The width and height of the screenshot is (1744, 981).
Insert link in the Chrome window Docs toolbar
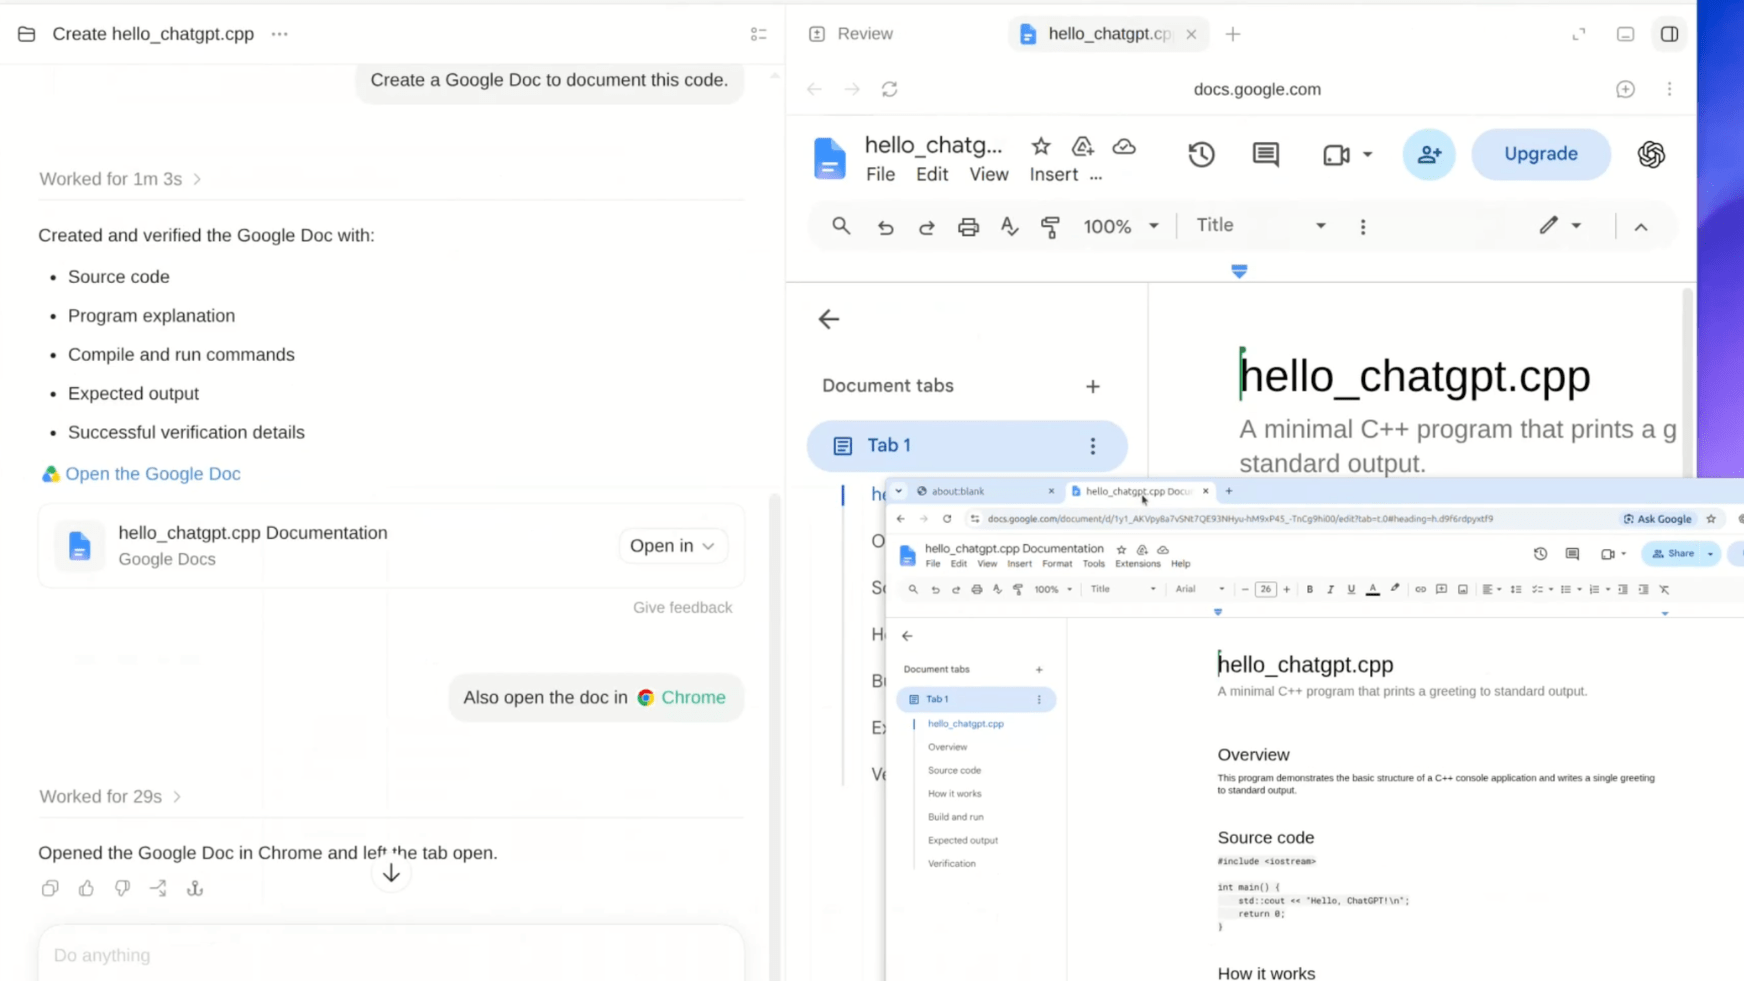(1420, 589)
